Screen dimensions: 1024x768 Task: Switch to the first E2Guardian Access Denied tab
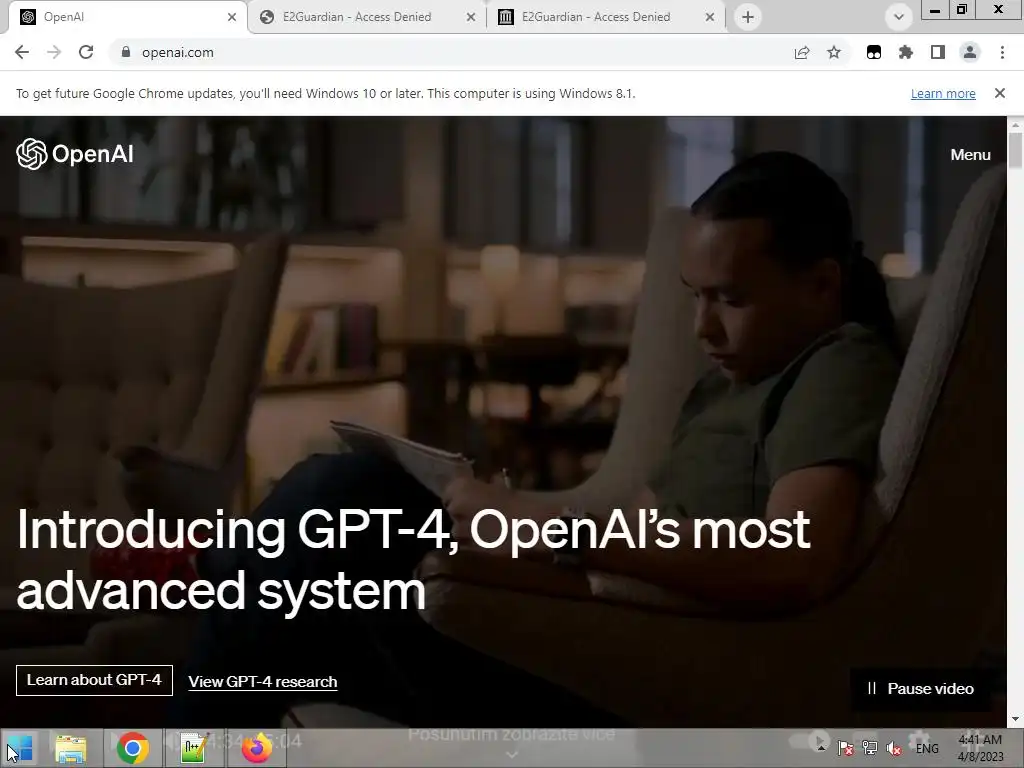click(367, 17)
